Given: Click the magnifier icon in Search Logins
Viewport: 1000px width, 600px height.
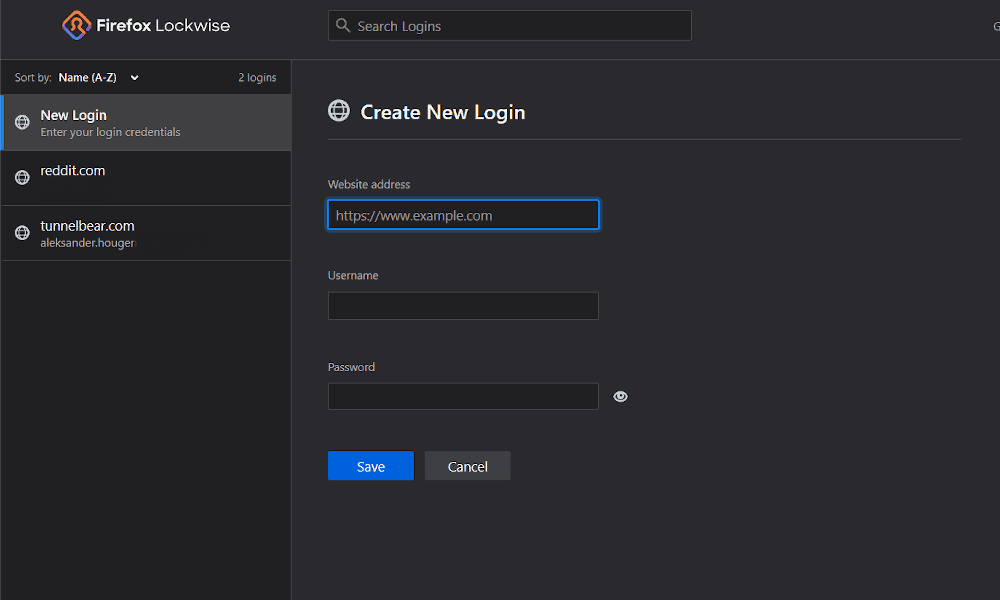Looking at the screenshot, I should point(343,26).
